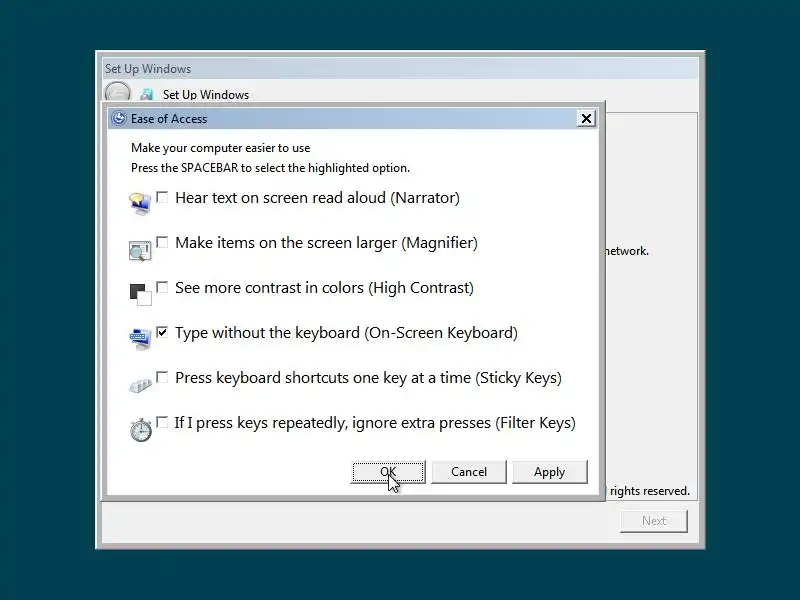Click 'Make your computer easier to use' text
The image size is (800, 600).
[x=220, y=148]
